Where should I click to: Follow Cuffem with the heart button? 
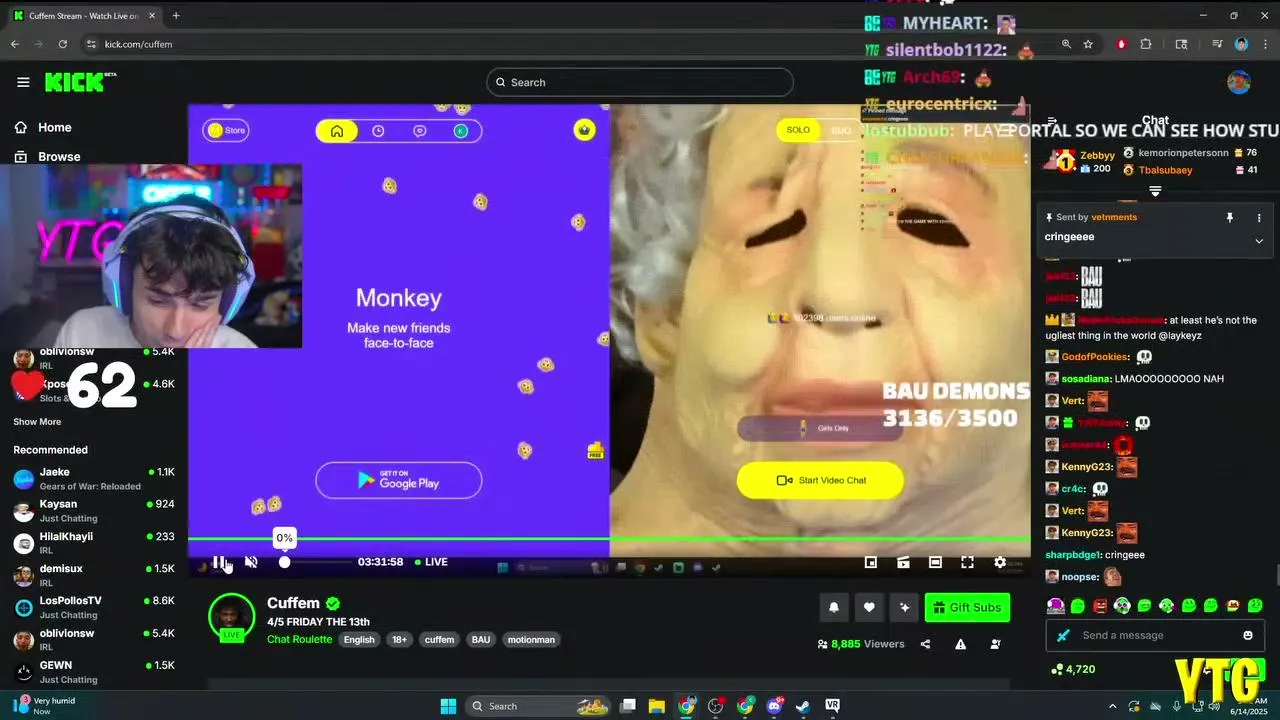[869, 607]
